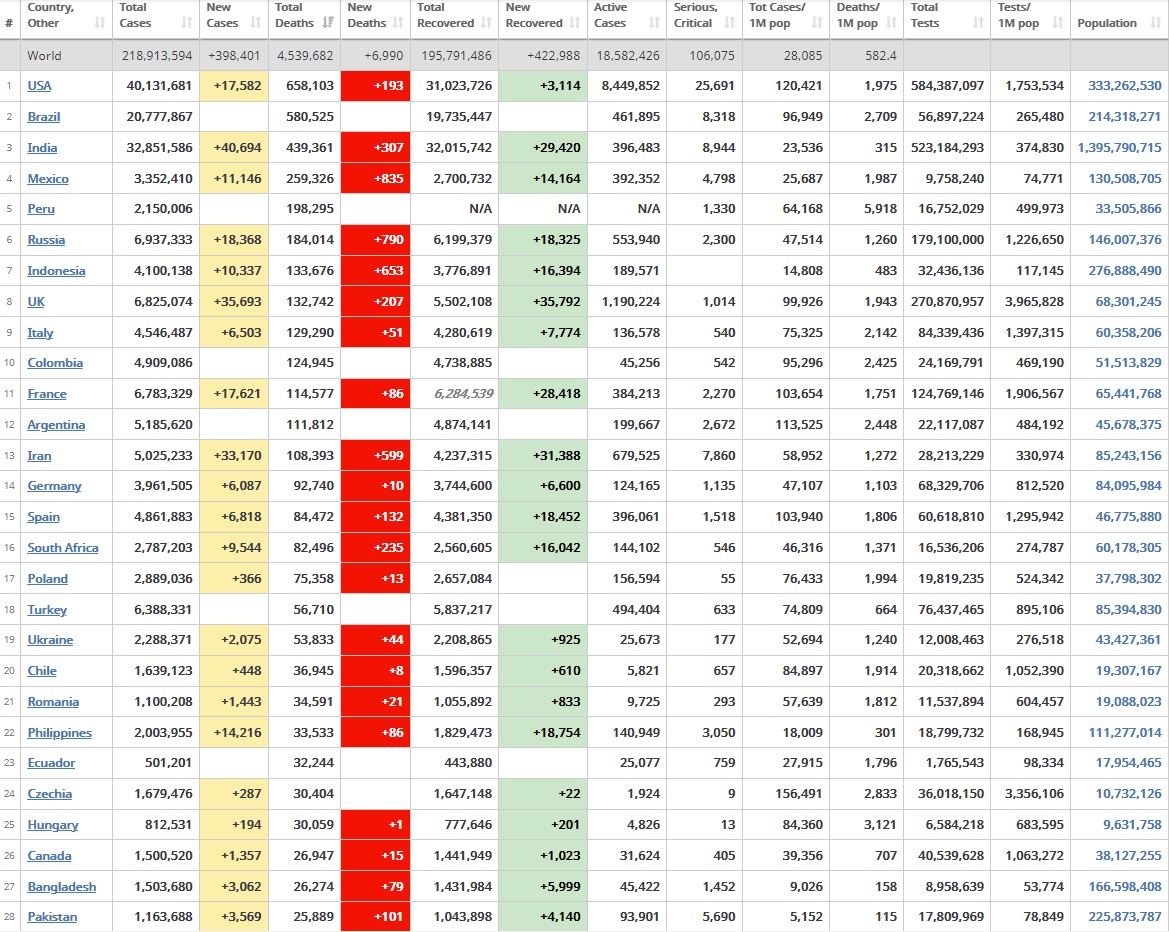
Task: Select World new recovered +422,988
Action: click(x=553, y=56)
